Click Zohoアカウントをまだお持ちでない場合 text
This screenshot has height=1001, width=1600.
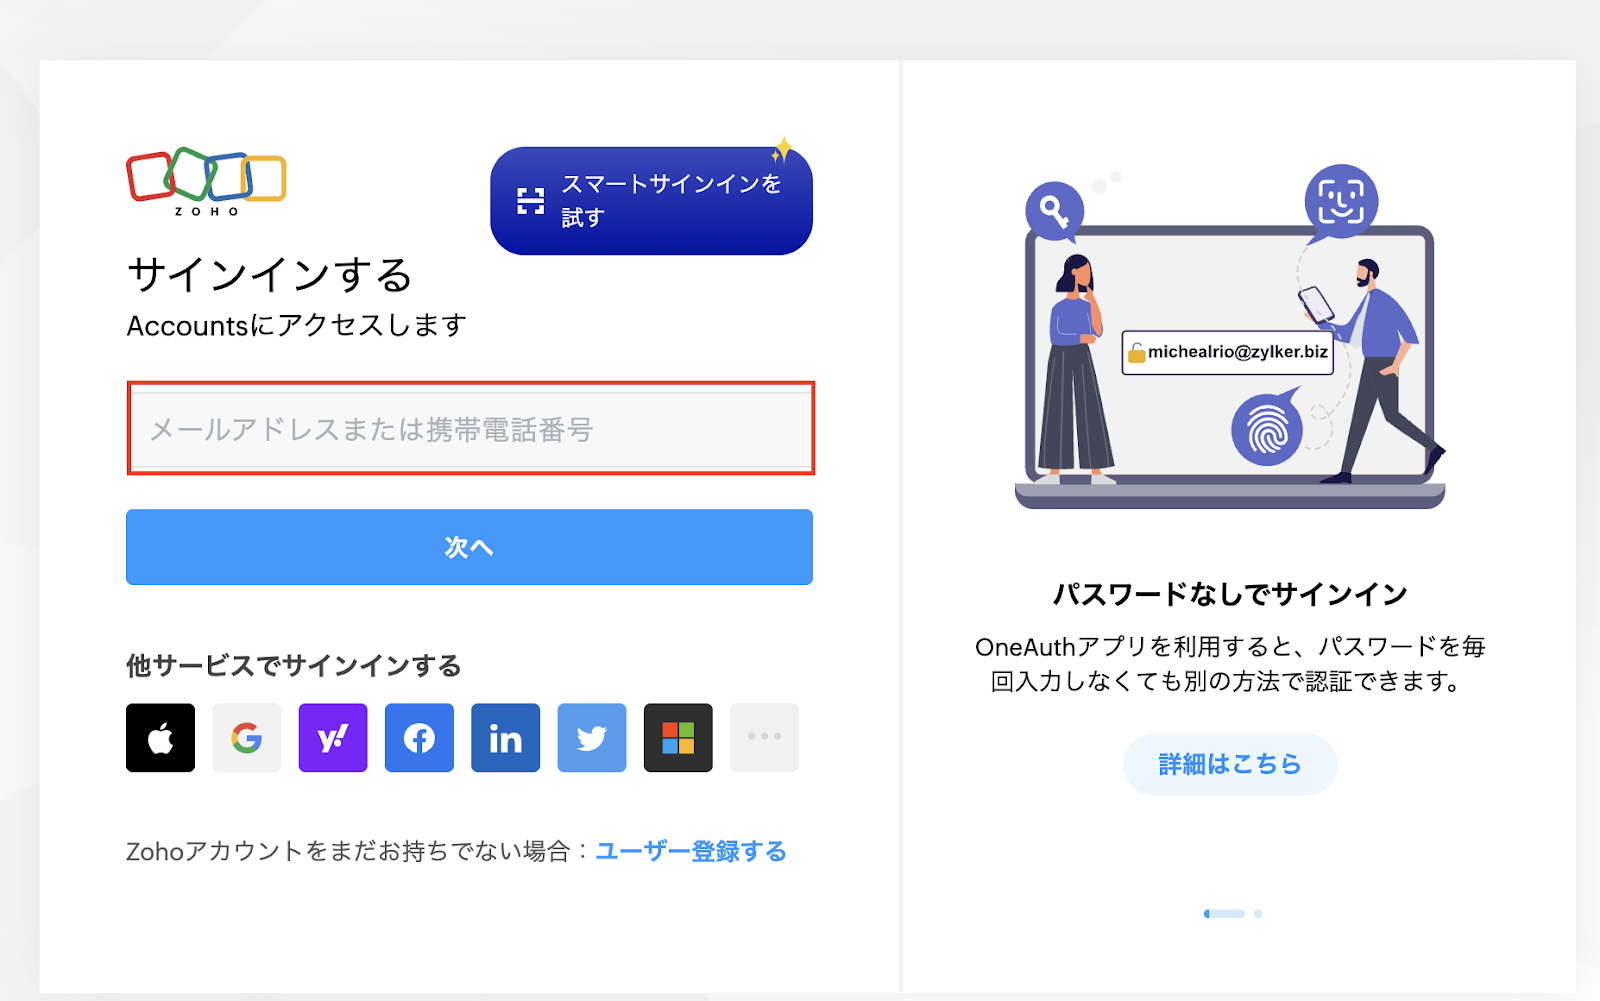(x=348, y=851)
